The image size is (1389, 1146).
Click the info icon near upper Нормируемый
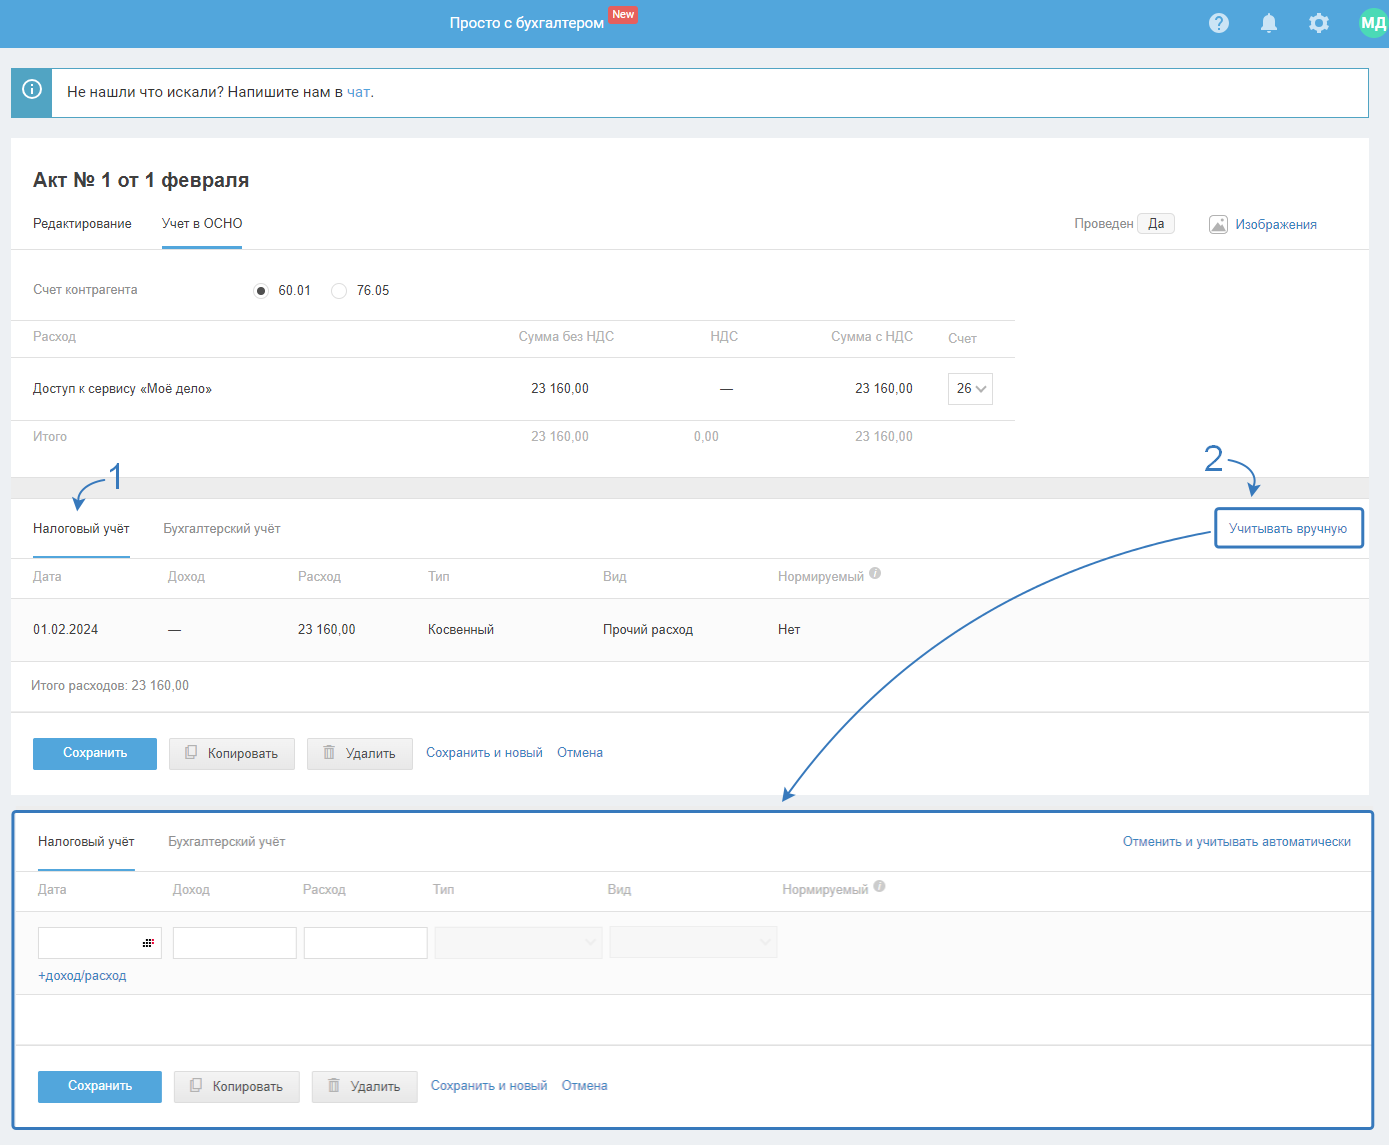tap(875, 574)
